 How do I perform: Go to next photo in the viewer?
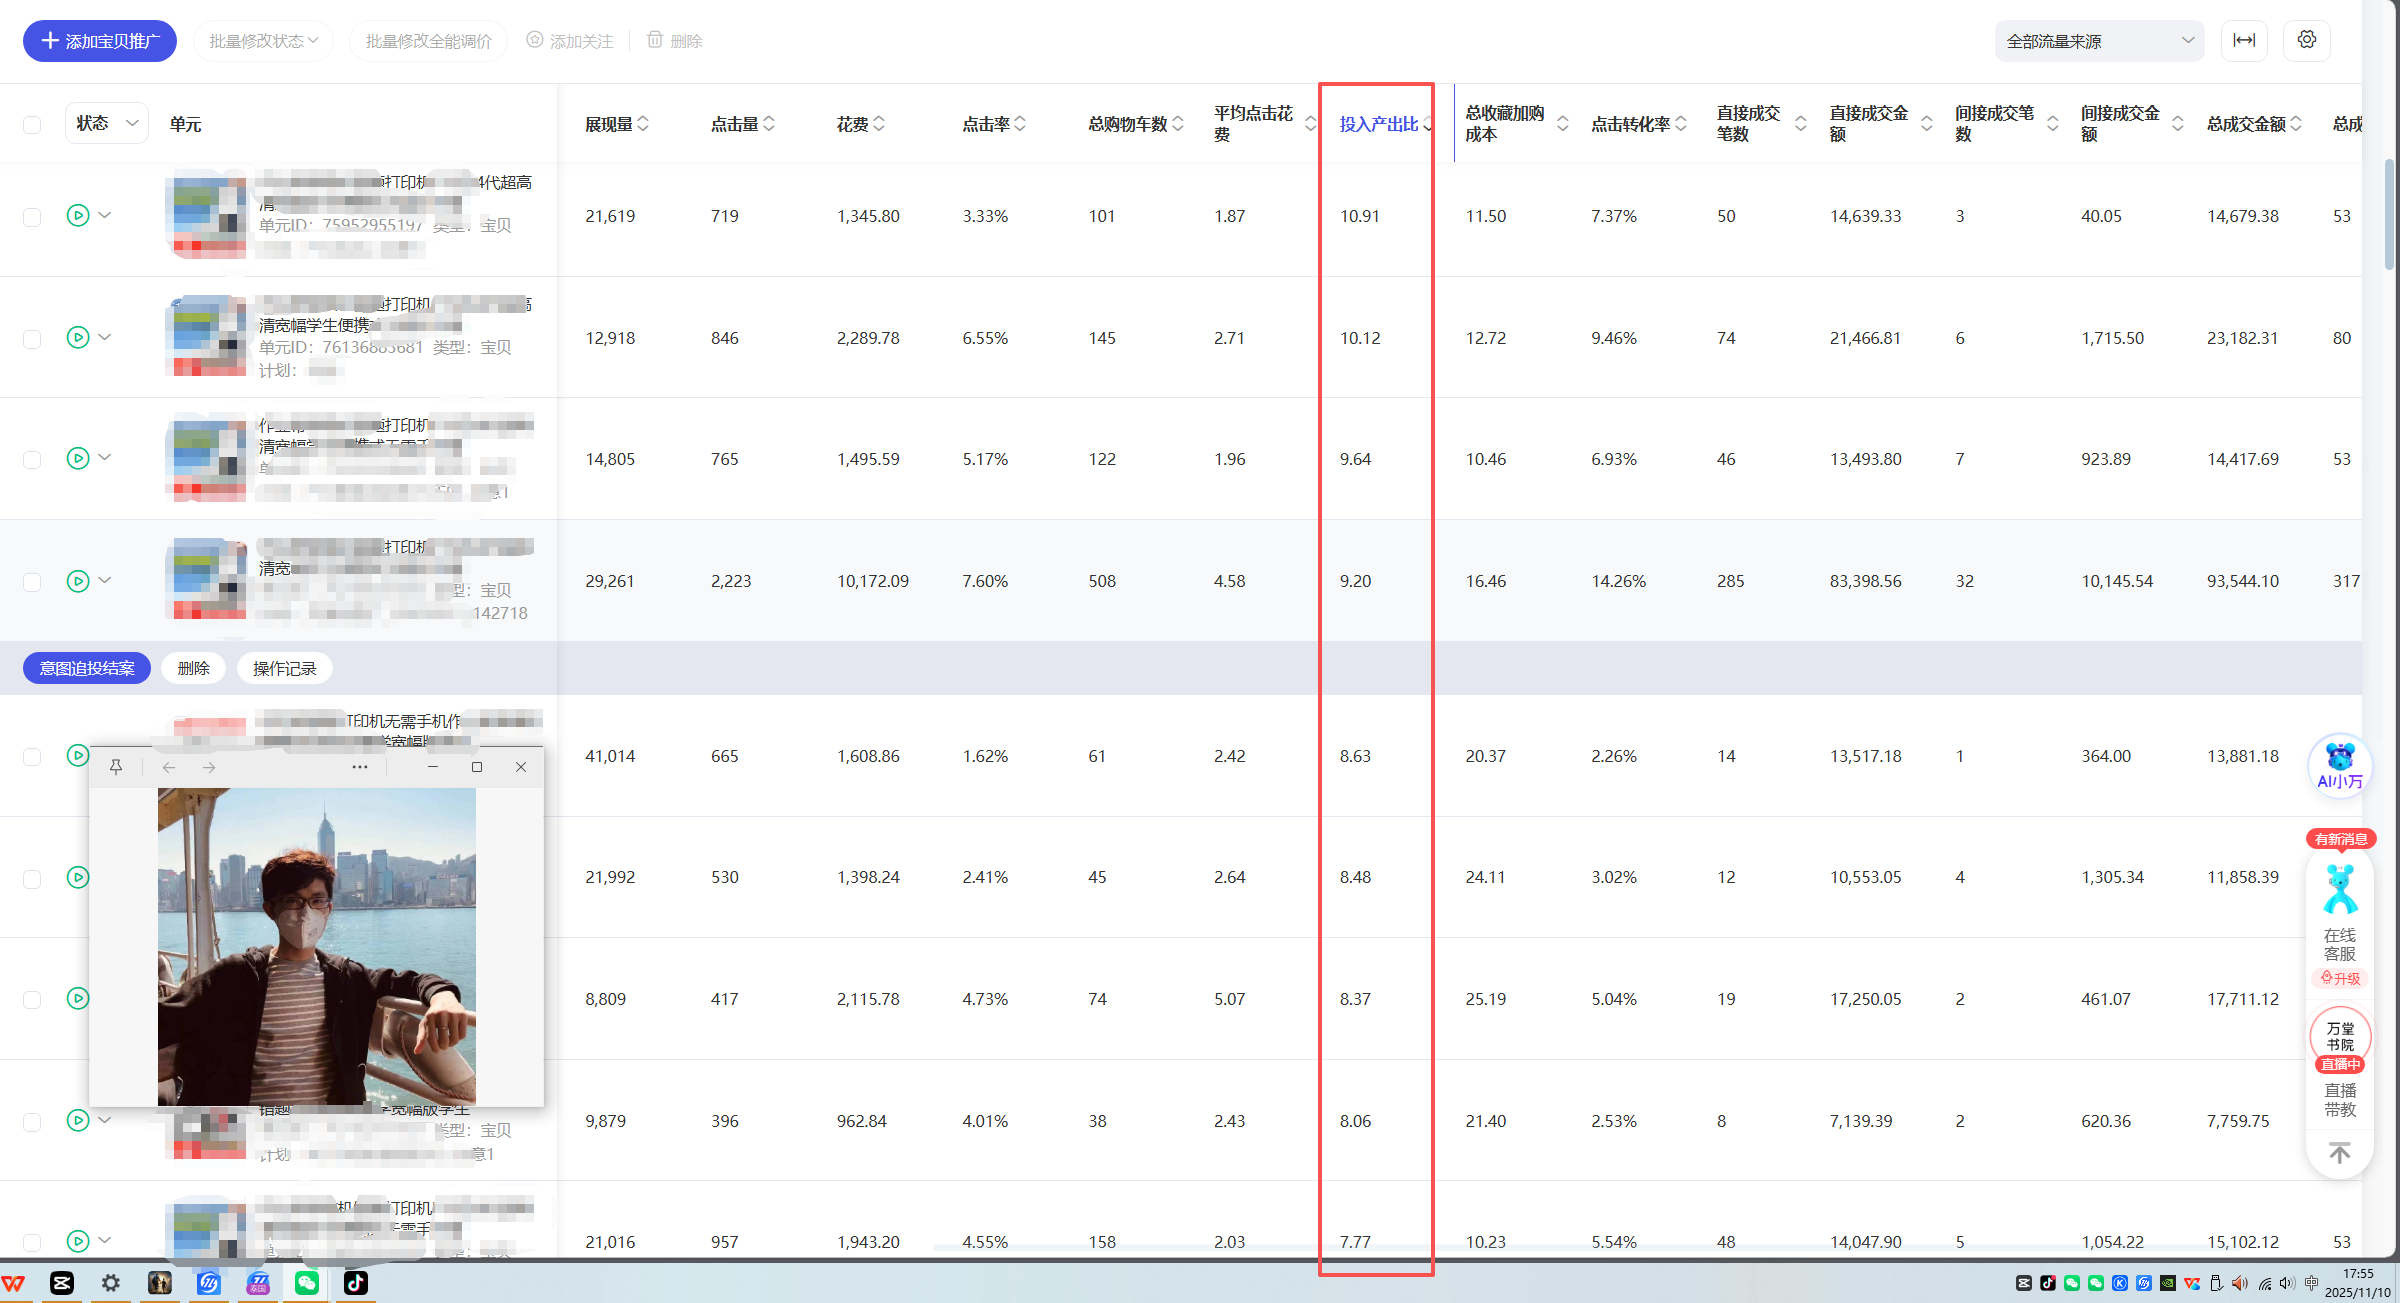209,767
